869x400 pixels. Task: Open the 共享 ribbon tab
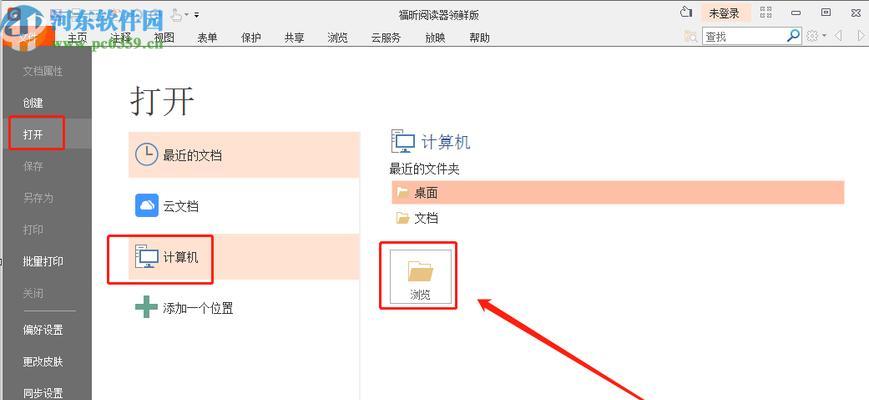tap(294, 38)
